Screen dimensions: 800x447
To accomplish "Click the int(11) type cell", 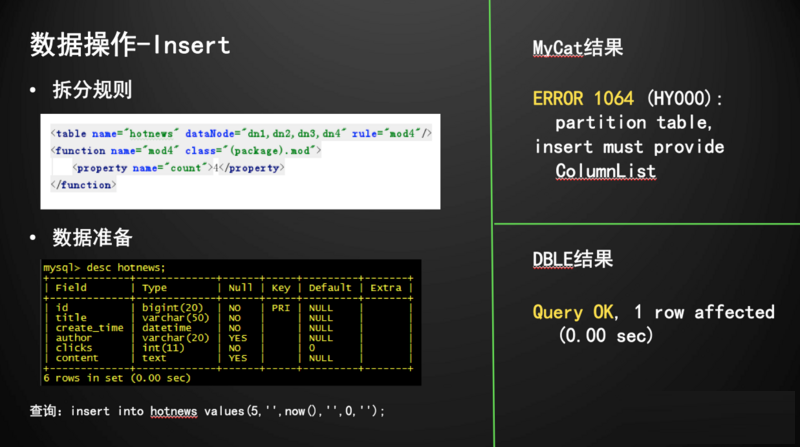I will (x=163, y=347).
